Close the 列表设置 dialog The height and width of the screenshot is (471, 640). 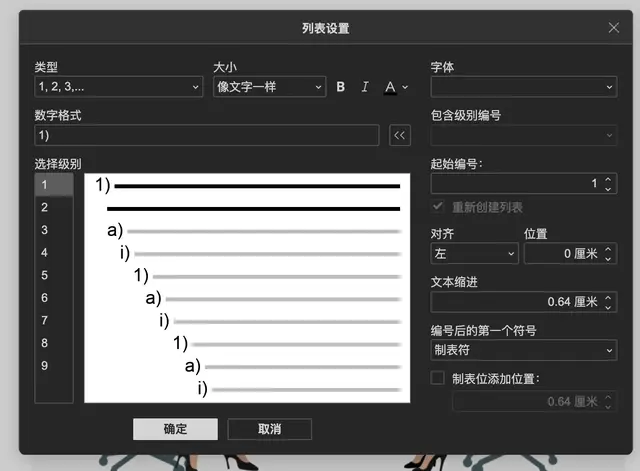pyautogui.click(x=613, y=28)
